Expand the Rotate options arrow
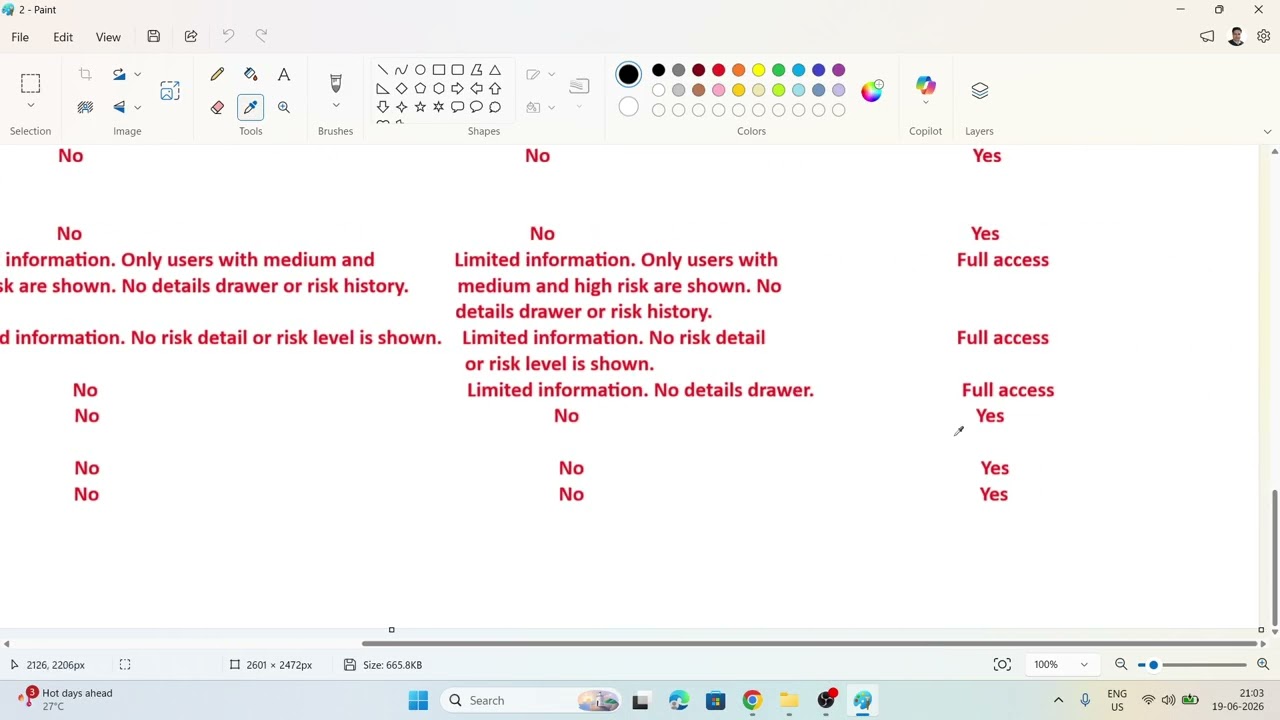Image resolution: width=1280 pixels, height=720 pixels. 137,75
